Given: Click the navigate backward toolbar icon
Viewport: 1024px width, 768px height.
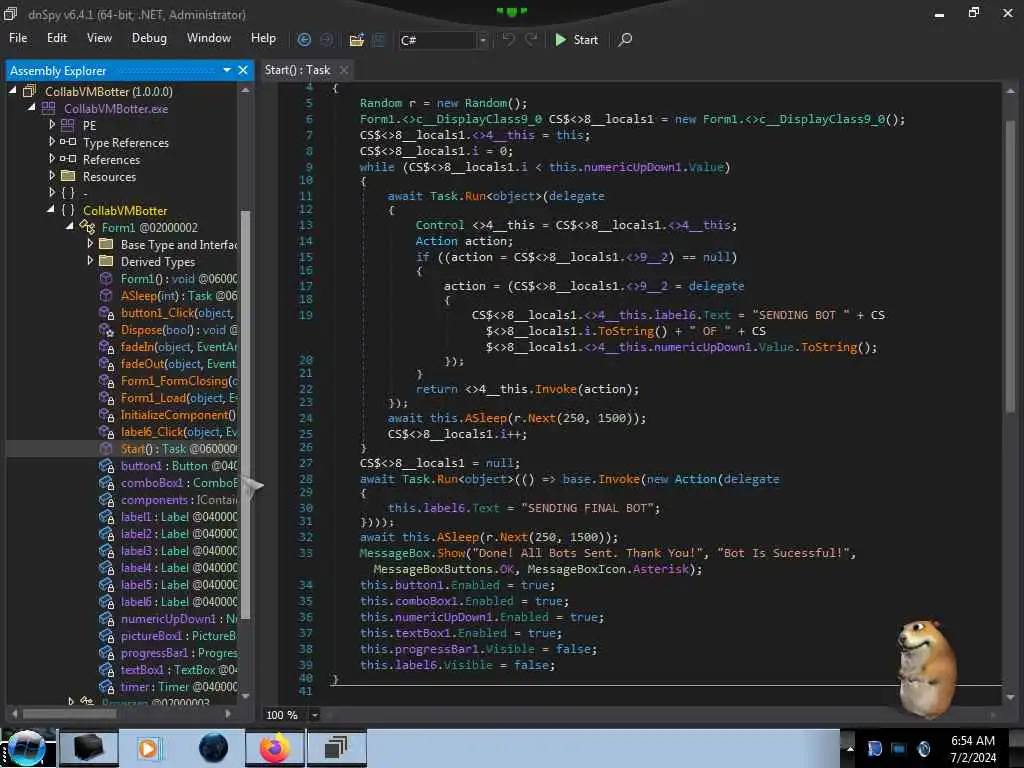Looking at the screenshot, I should 304,40.
